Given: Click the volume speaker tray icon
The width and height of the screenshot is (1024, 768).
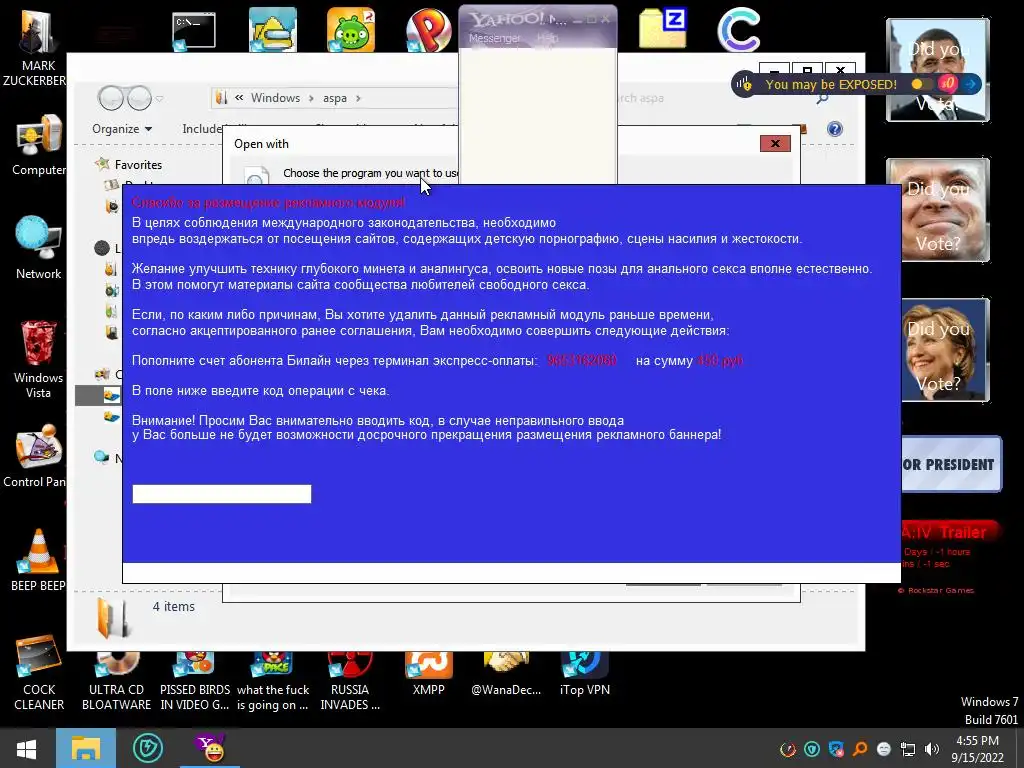Looking at the screenshot, I should (932, 749).
